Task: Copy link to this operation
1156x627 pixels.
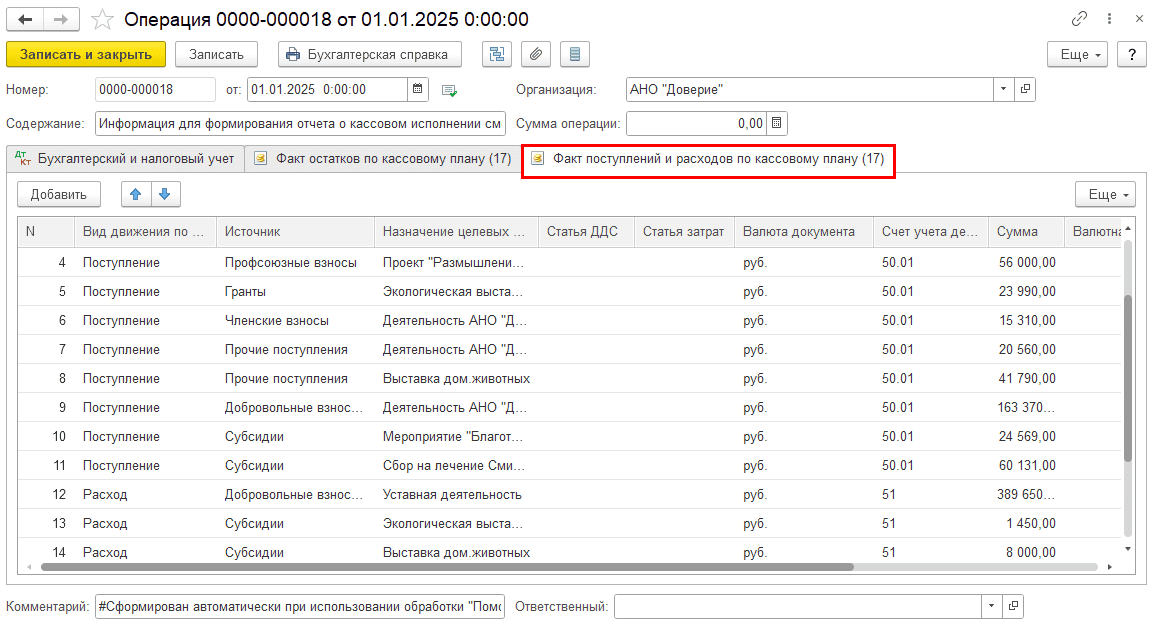Action: [x=1079, y=19]
